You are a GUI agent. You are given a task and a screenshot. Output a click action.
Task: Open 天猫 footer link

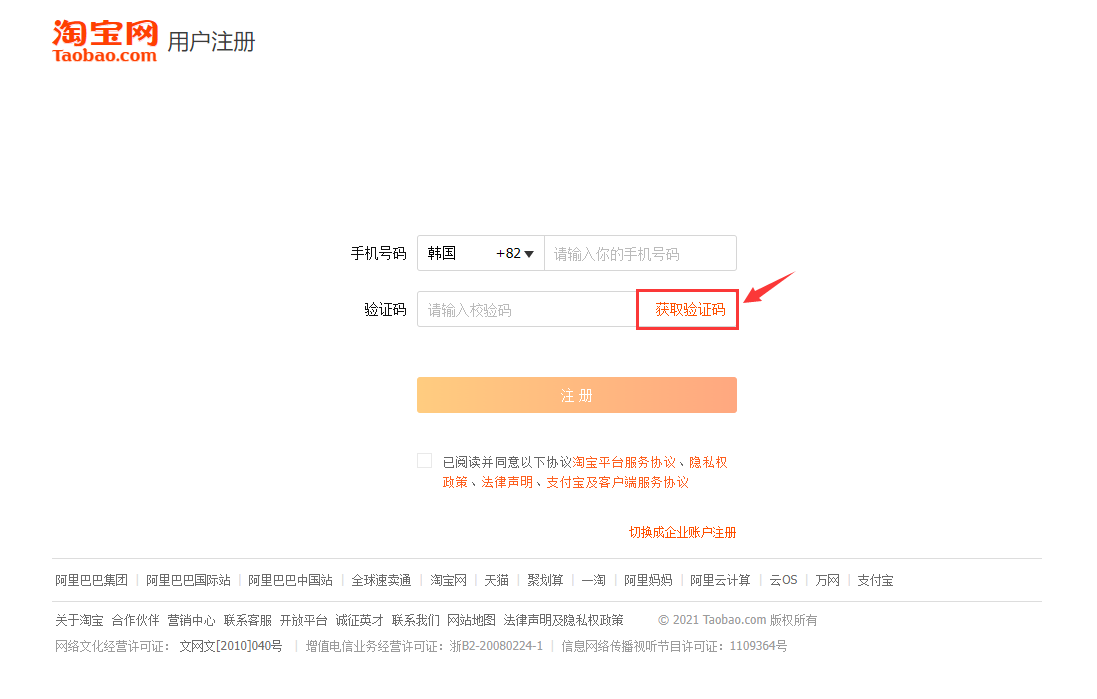click(497, 580)
